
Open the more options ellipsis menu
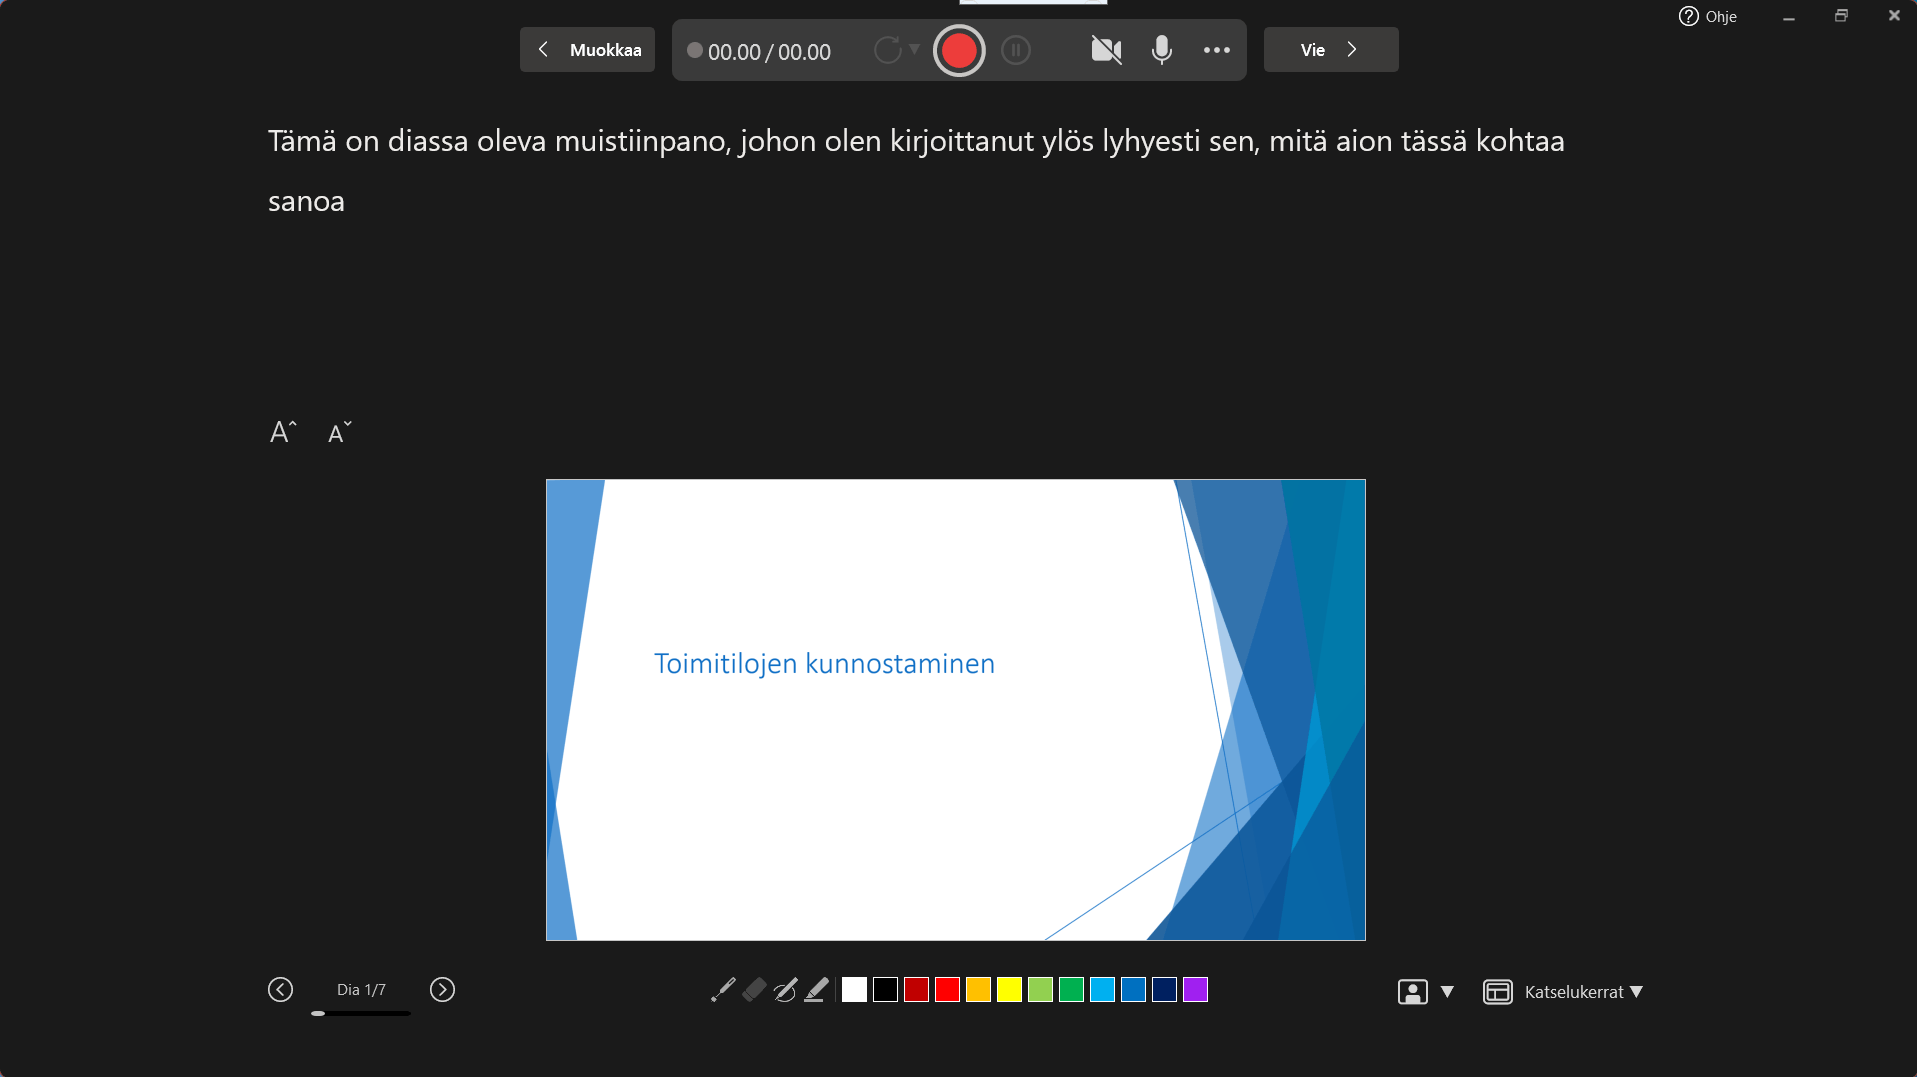tap(1217, 50)
